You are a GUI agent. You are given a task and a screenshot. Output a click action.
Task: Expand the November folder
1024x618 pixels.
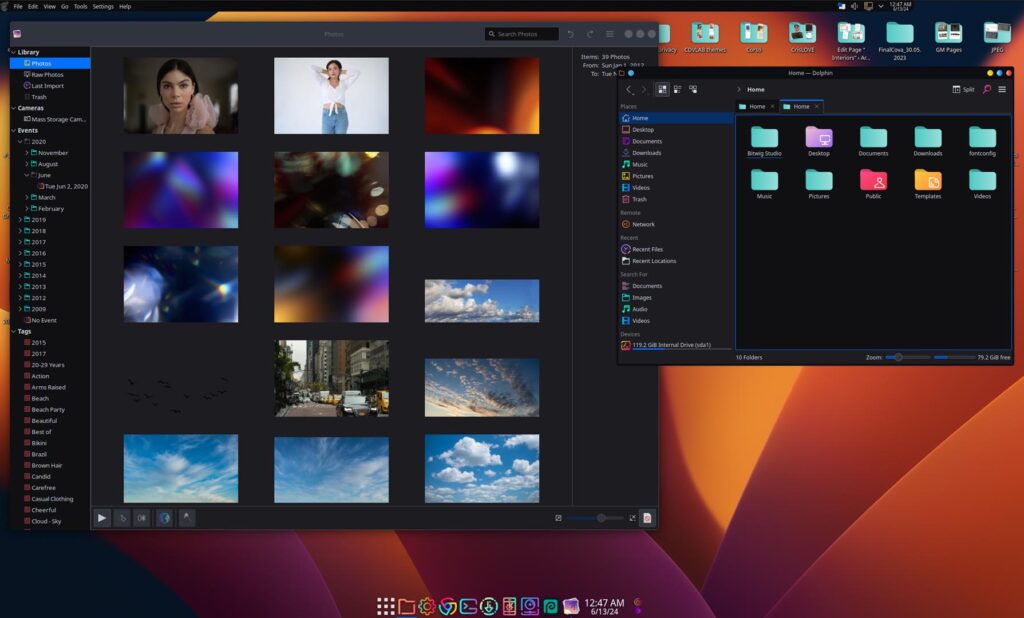(x=29, y=152)
